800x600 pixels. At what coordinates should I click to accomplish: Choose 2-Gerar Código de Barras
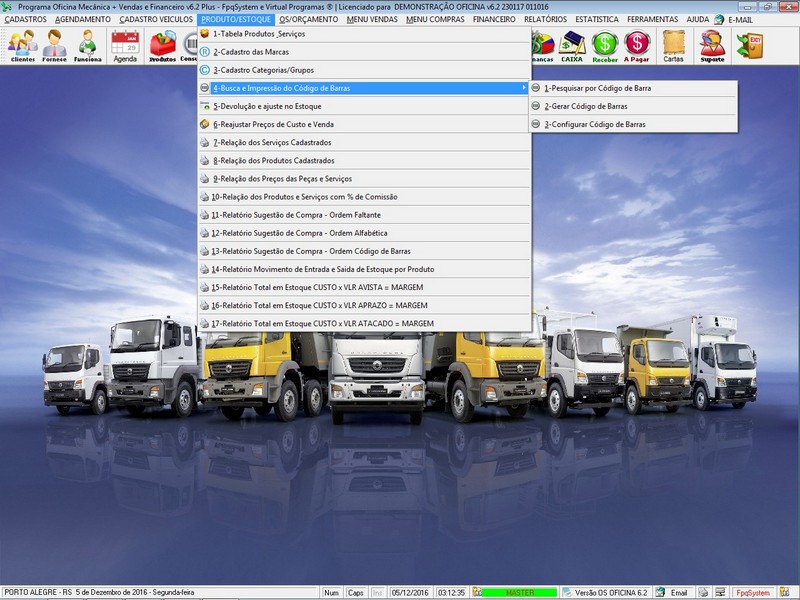pos(634,106)
